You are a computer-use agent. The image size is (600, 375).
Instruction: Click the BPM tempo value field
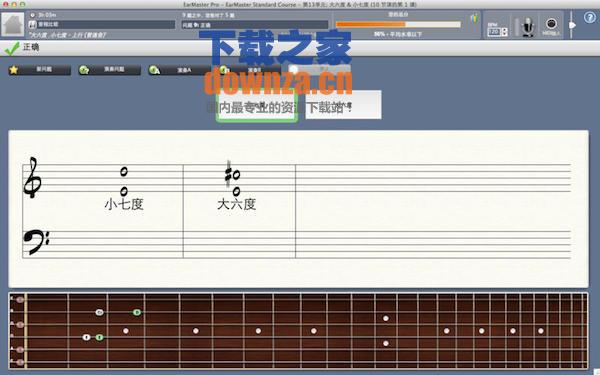pos(494,32)
